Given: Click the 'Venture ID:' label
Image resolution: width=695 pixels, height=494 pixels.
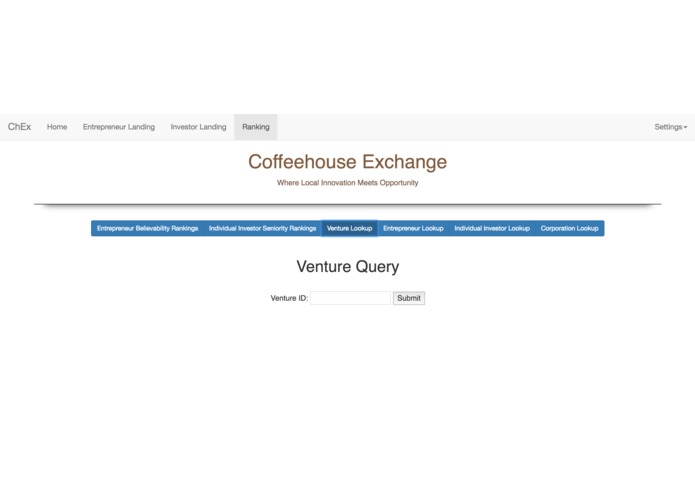Looking at the screenshot, I should click(x=289, y=298).
